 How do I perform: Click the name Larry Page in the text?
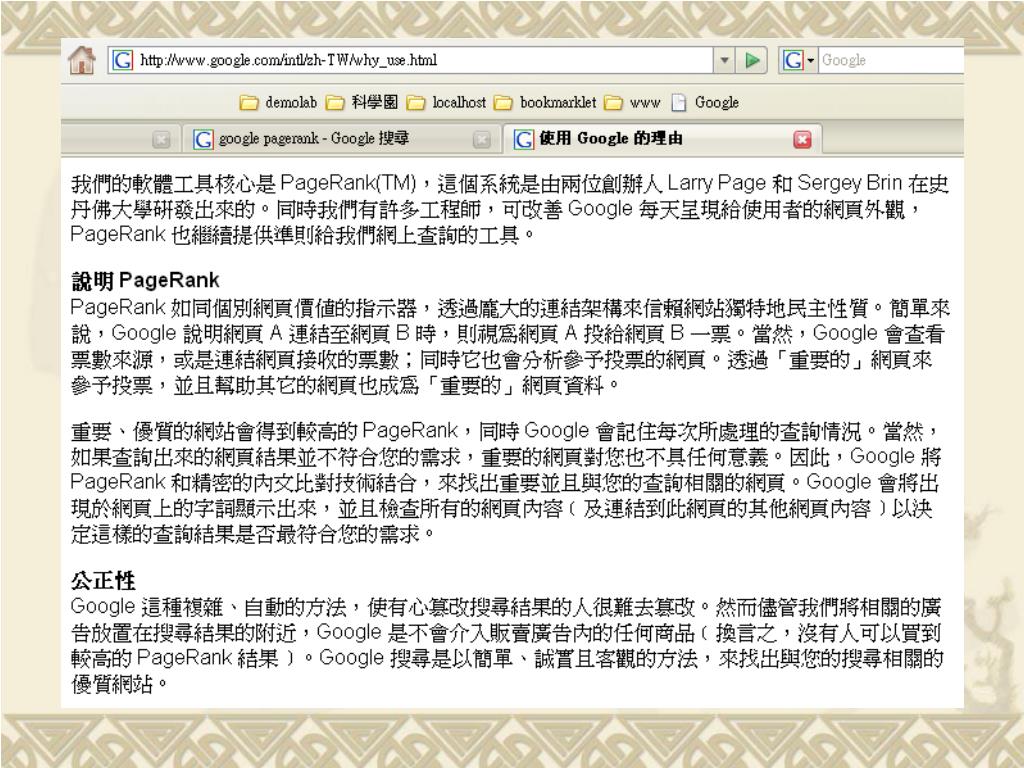(x=716, y=184)
